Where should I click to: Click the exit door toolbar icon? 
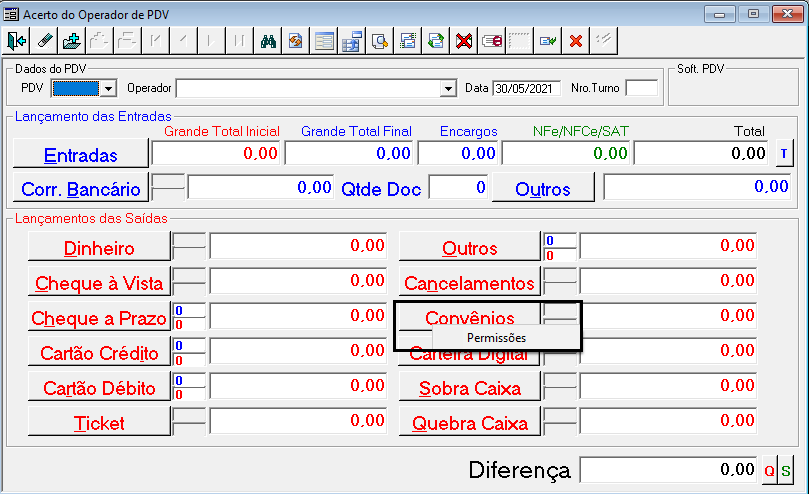17,41
